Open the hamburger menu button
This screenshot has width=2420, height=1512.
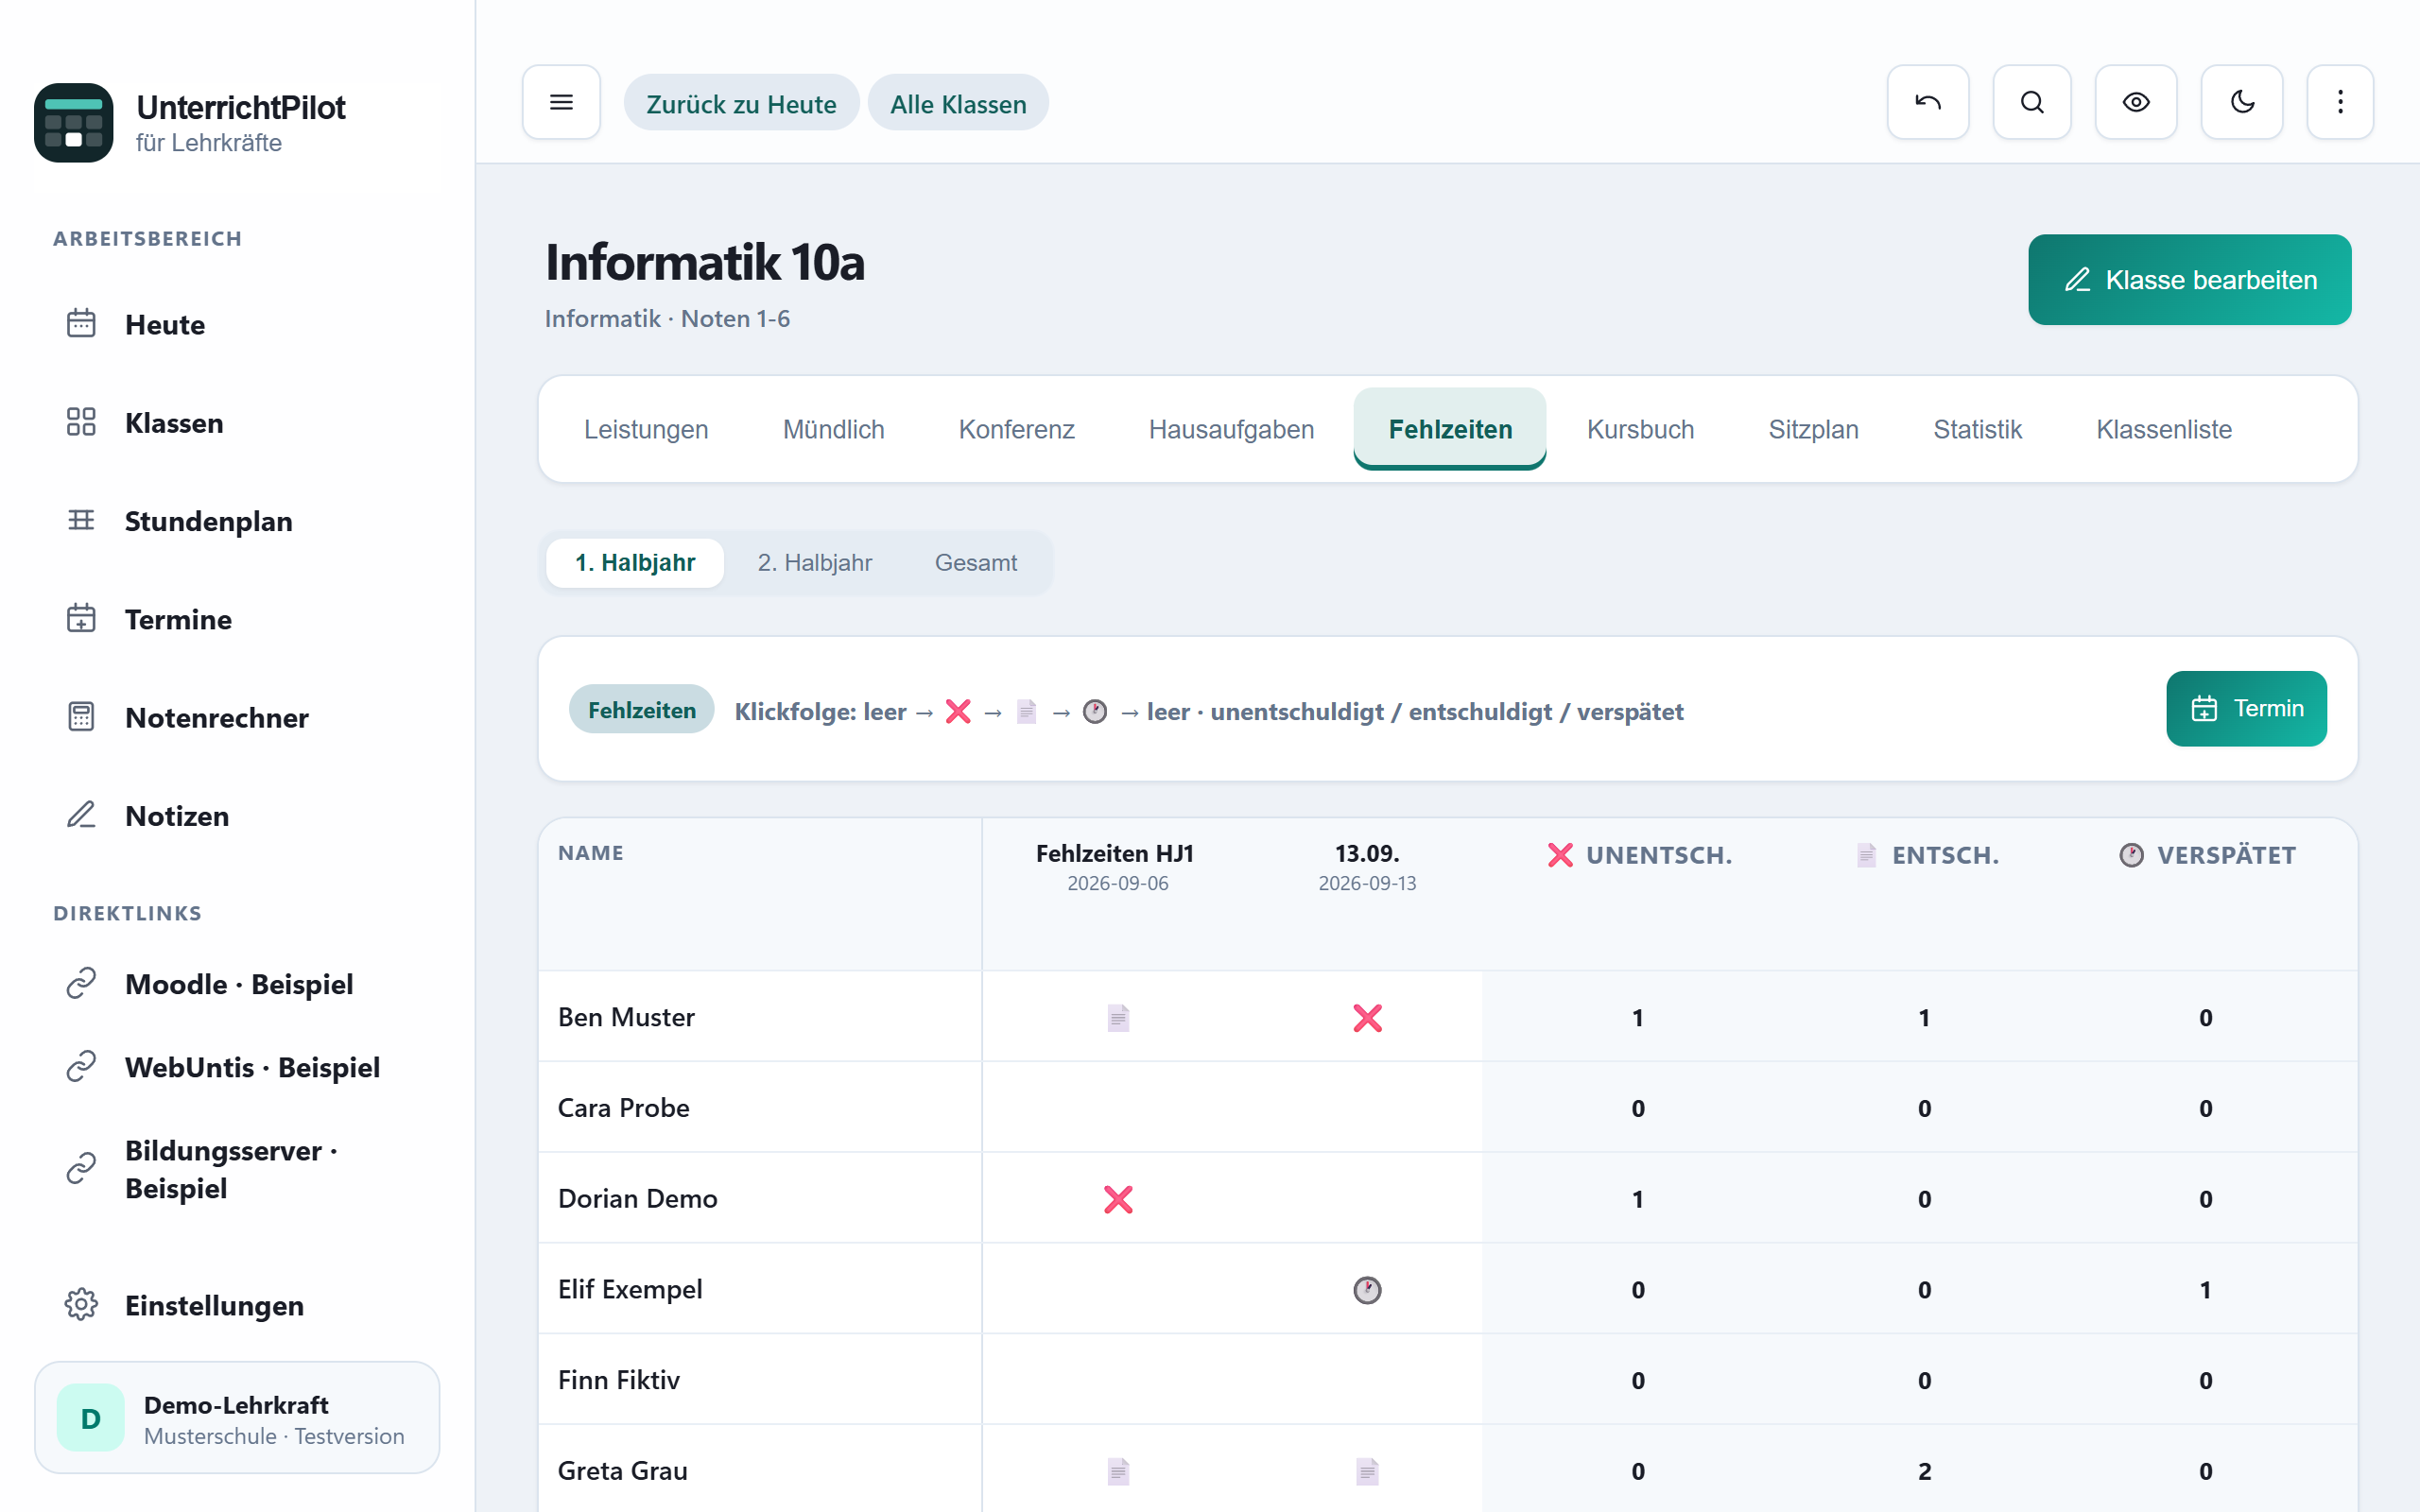tap(561, 102)
